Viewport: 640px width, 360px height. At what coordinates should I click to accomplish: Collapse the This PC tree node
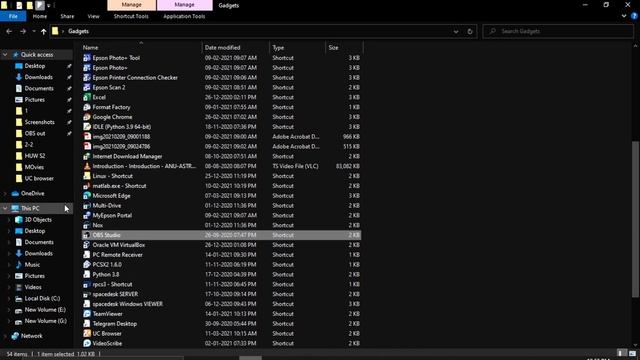pyautogui.click(x=5, y=208)
